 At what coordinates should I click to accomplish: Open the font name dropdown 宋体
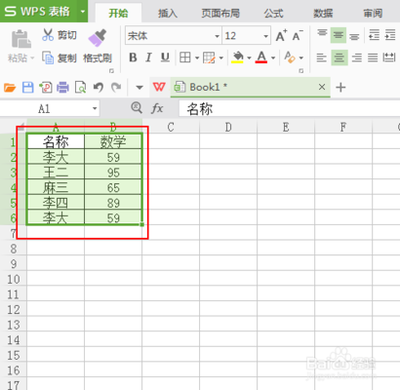(217, 36)
